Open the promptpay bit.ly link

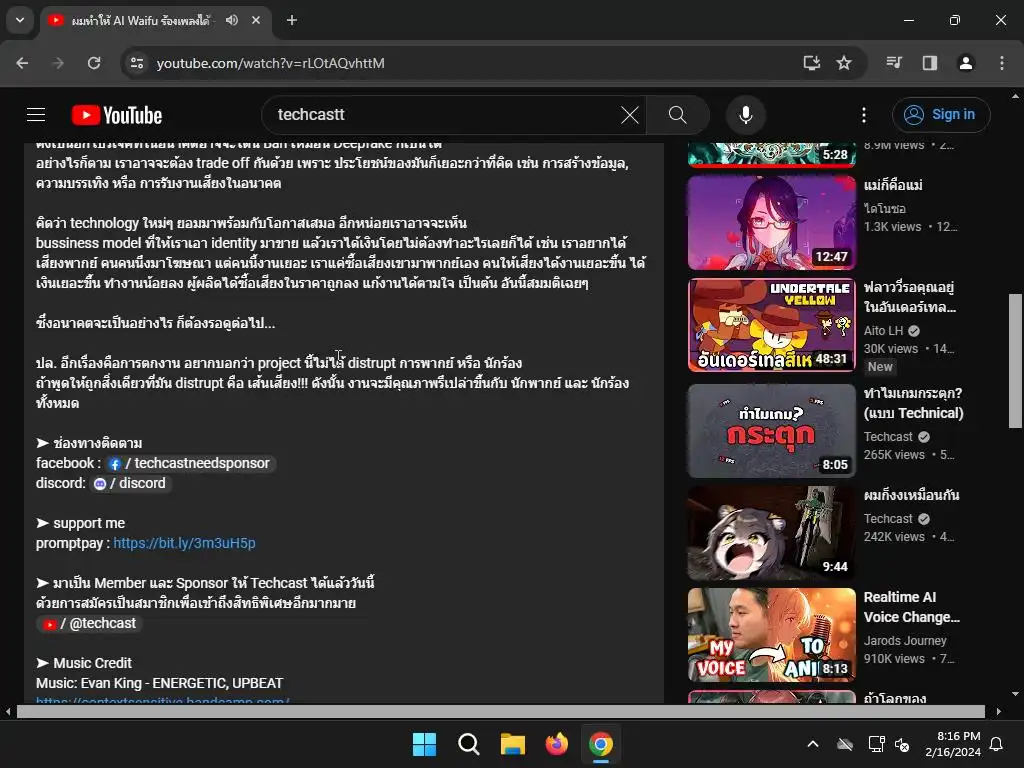(184, 543)
